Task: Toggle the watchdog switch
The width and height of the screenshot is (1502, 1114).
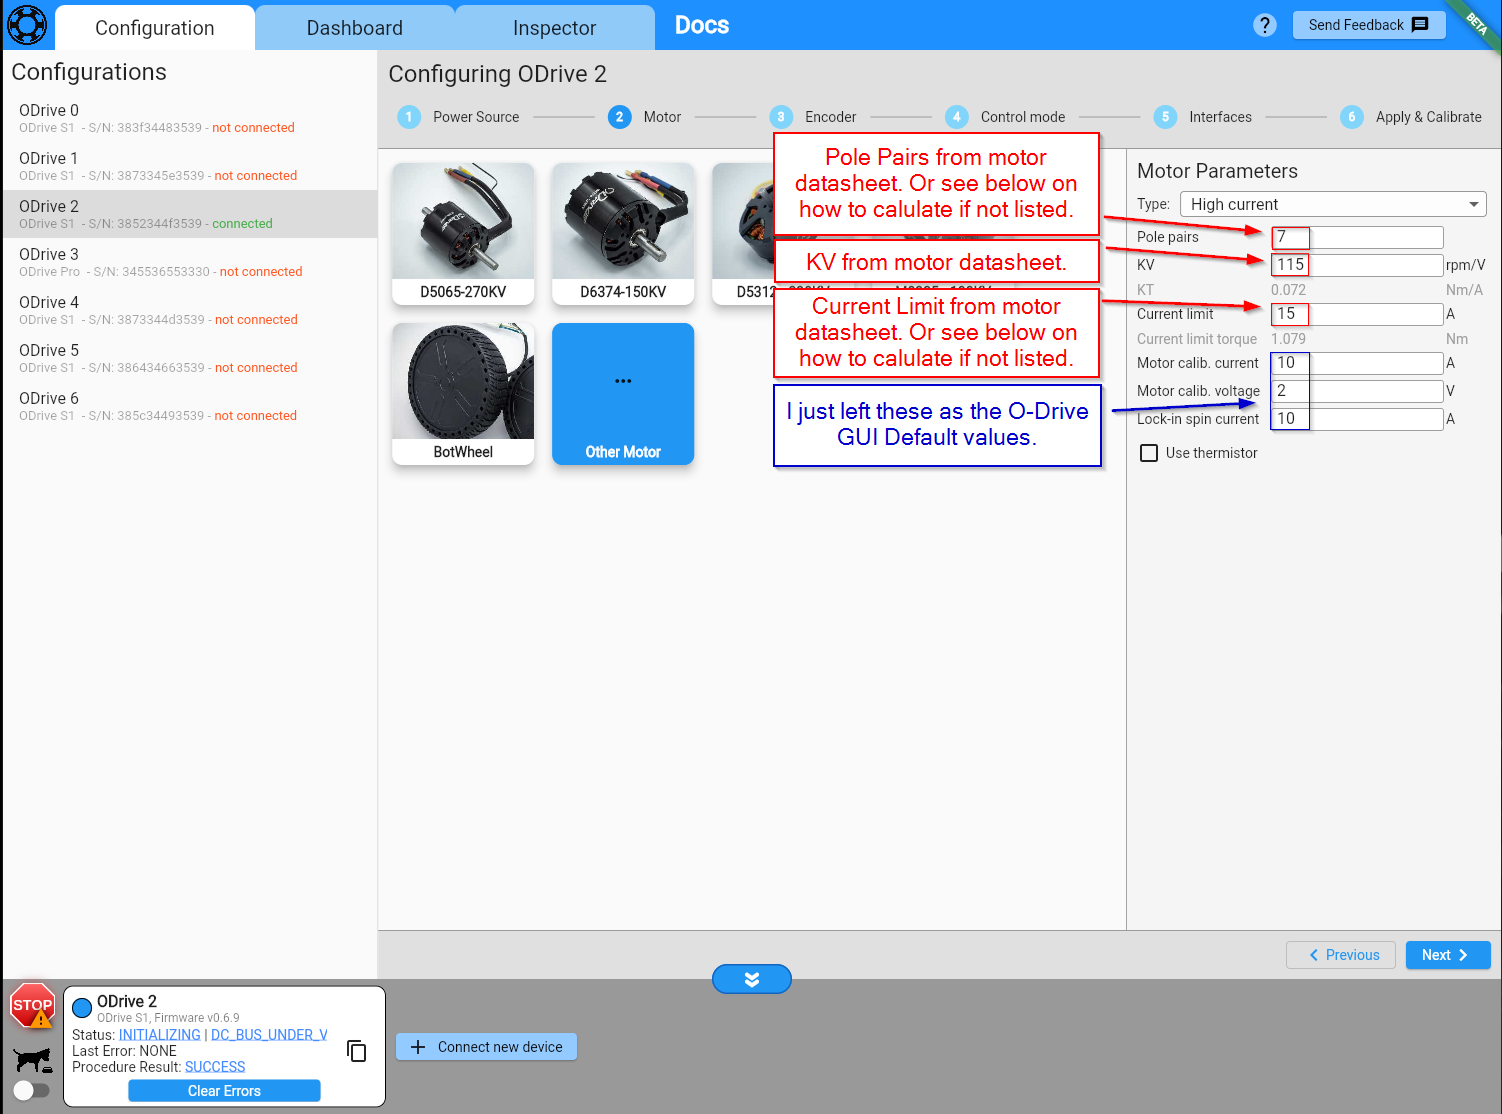Action: pyautogui.click(x=31, y=1090)
